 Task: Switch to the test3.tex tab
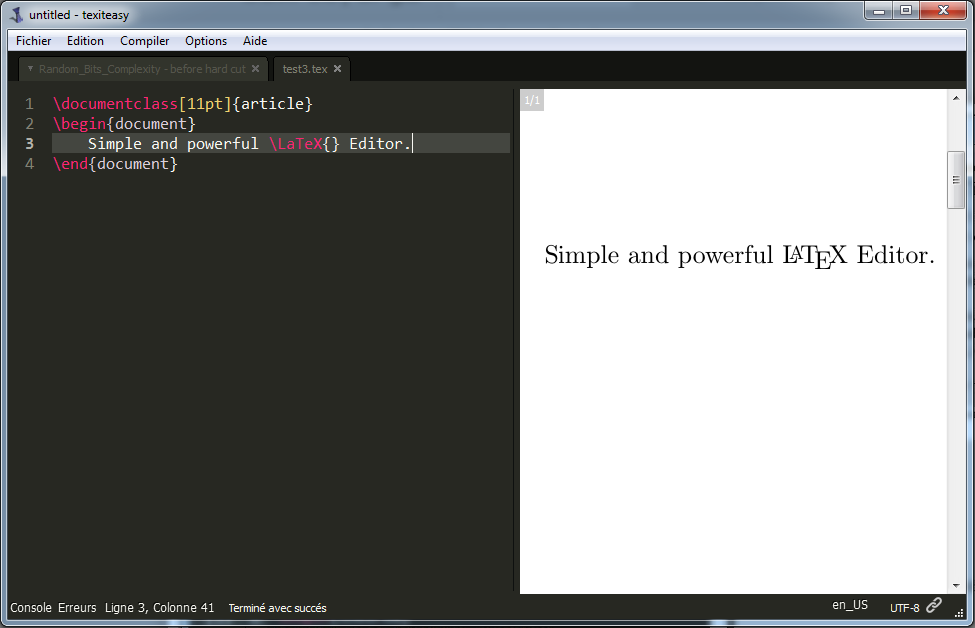pos(304,69)
